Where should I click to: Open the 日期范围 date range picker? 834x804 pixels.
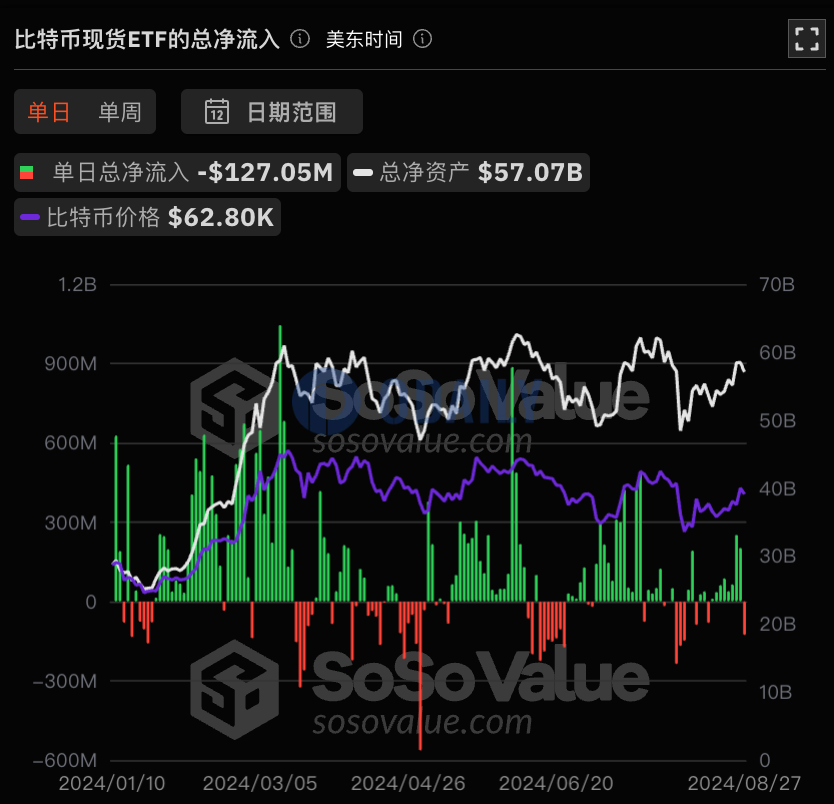272,112
